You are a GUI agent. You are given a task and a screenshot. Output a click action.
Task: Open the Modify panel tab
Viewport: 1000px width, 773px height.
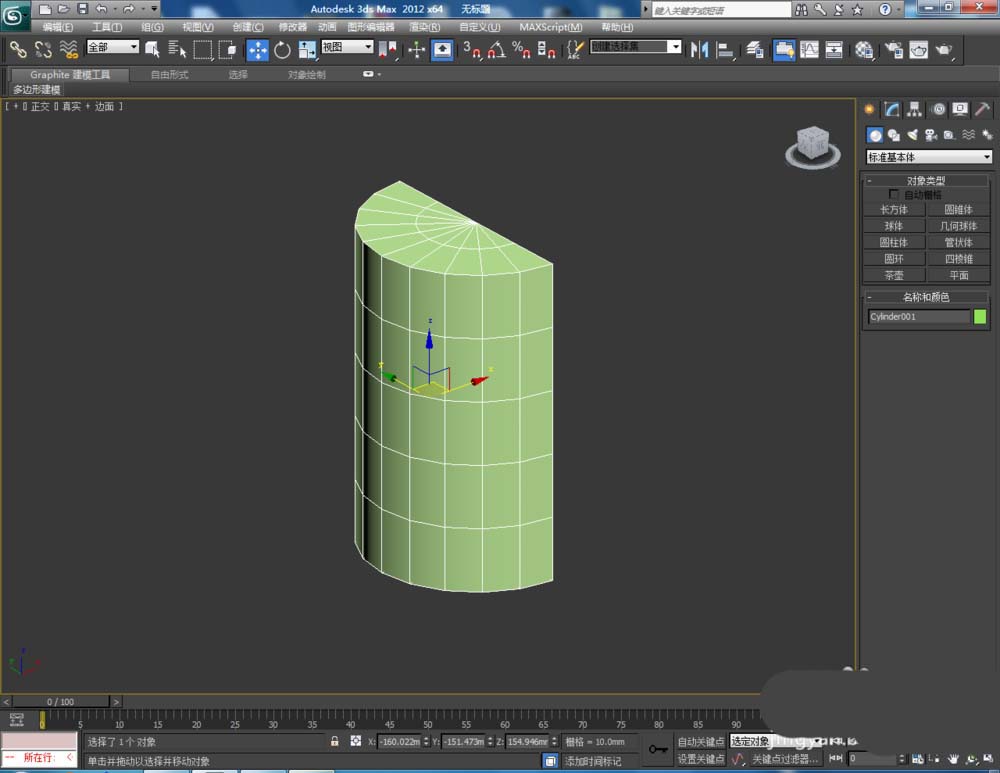click(891, 110)
